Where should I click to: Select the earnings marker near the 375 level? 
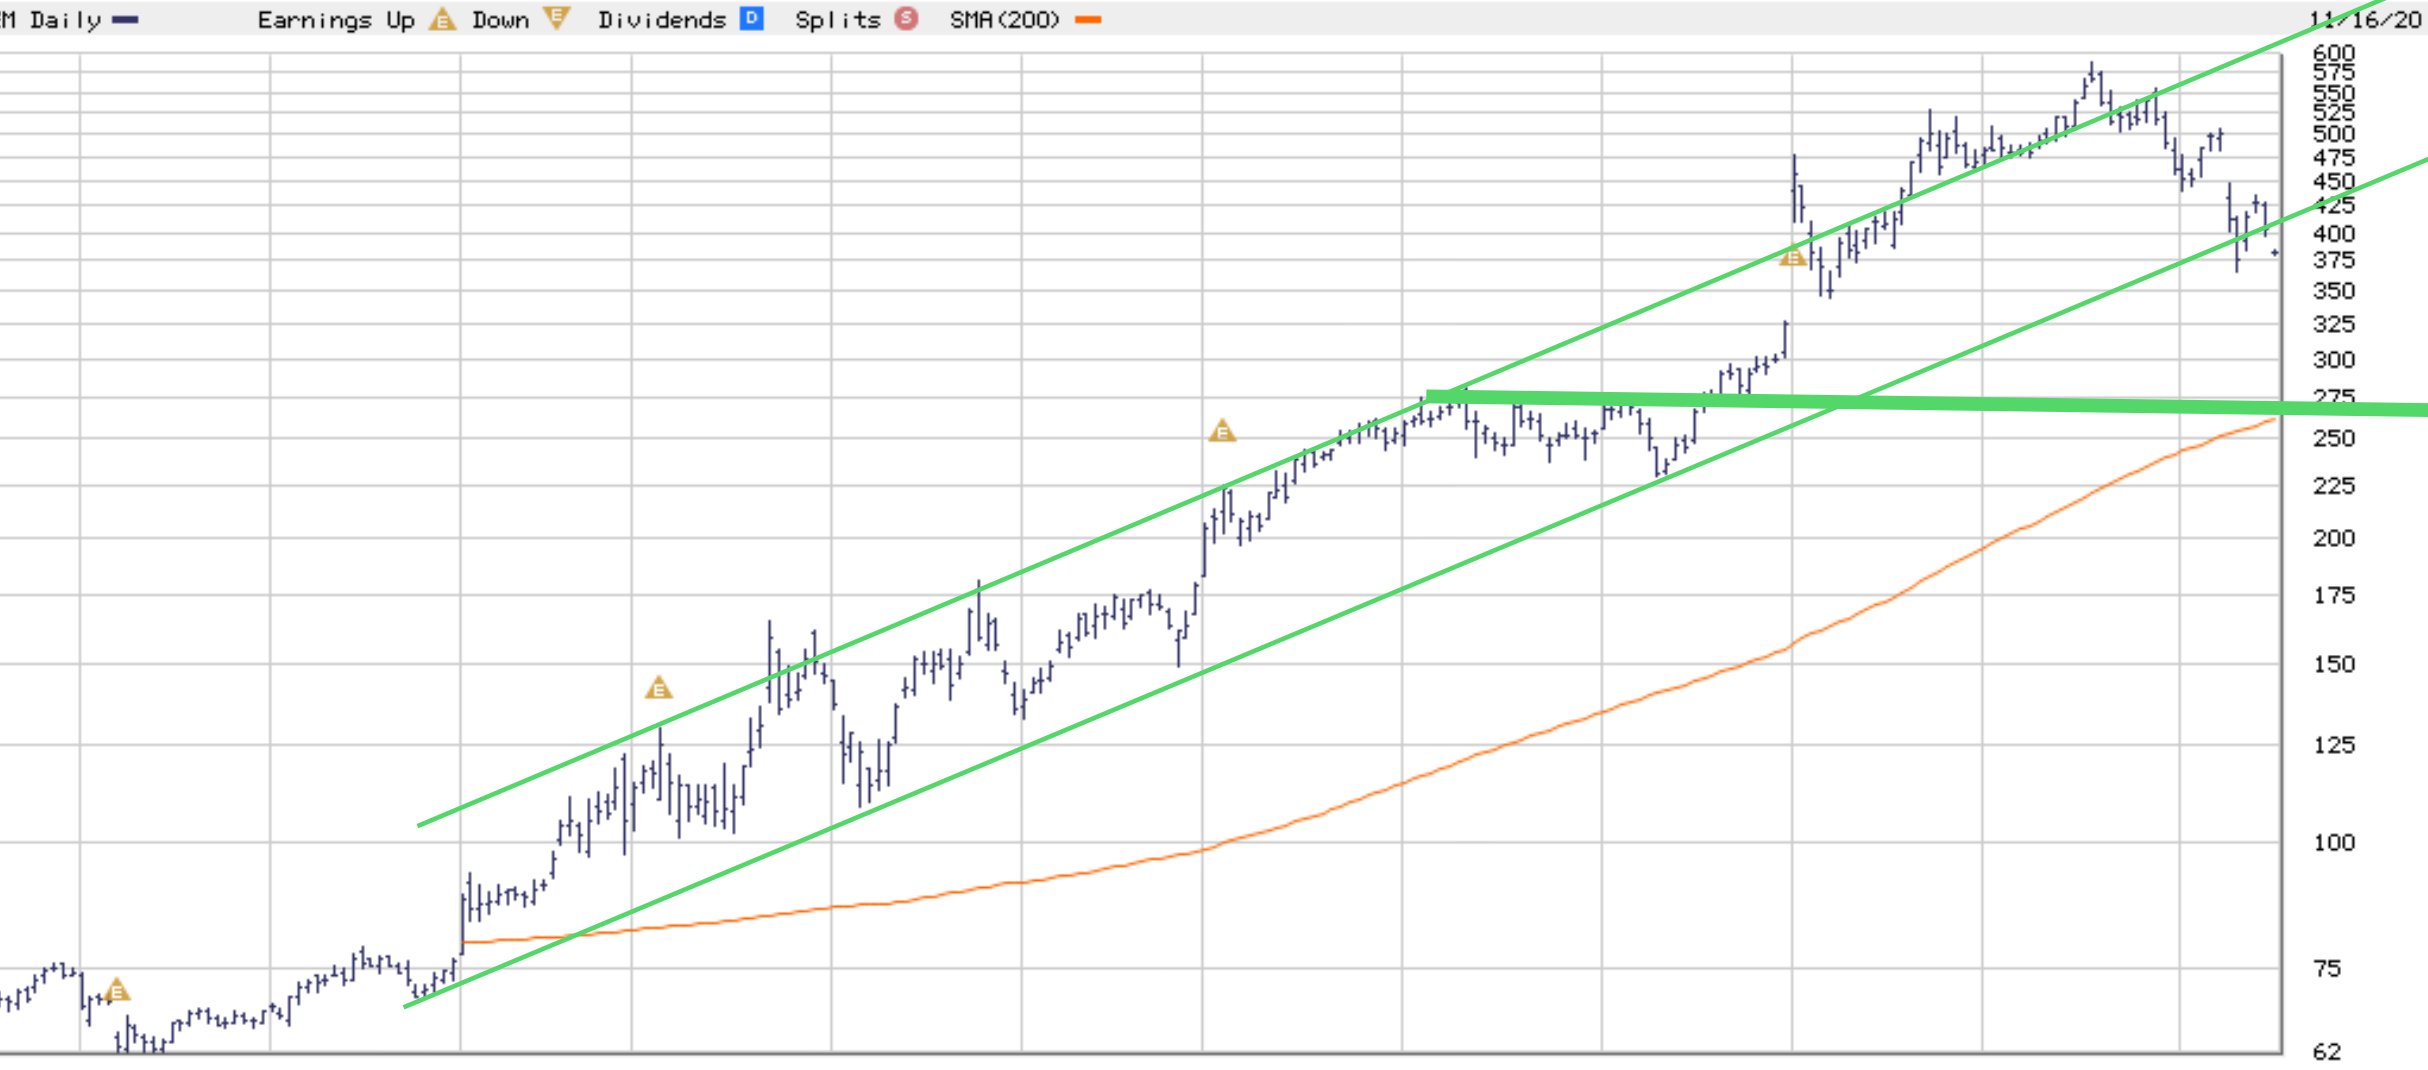tap(1793, 256)
